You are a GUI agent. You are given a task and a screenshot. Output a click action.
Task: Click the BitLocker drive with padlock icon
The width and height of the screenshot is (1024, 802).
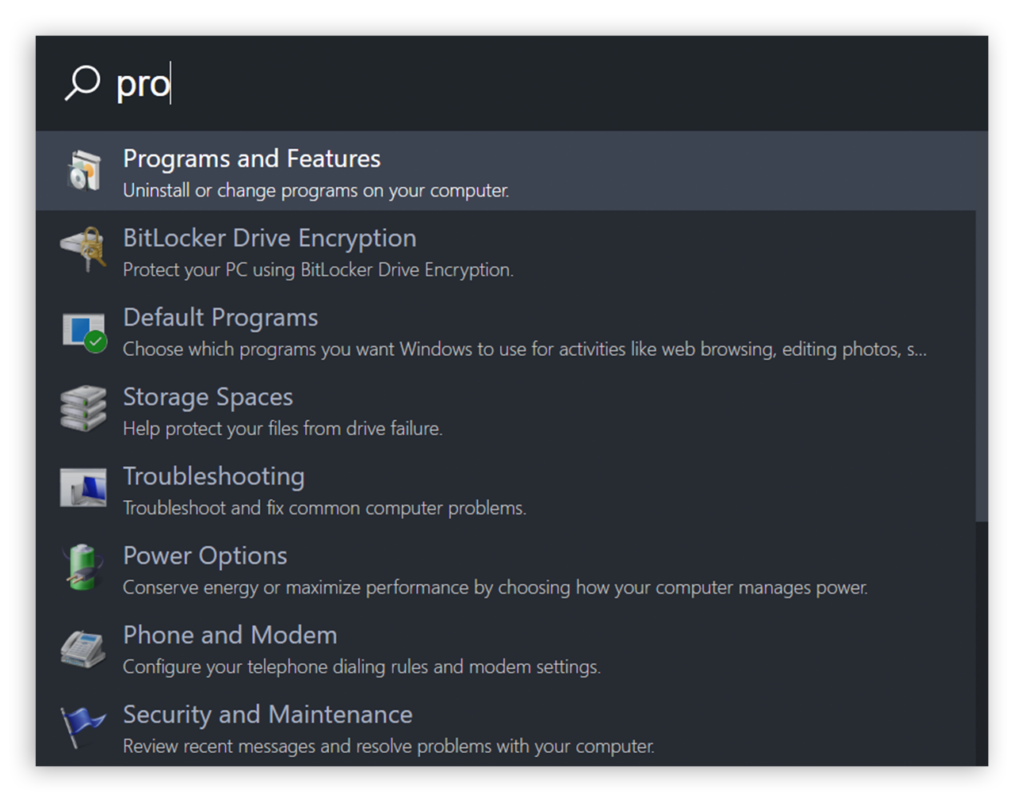click(83, 249)
